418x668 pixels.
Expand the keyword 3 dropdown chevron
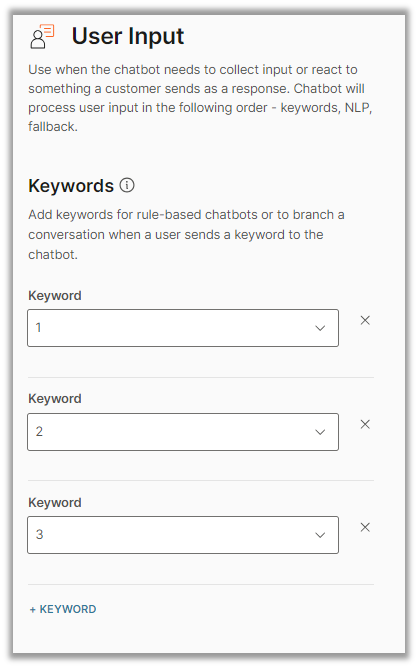point(320,535)
